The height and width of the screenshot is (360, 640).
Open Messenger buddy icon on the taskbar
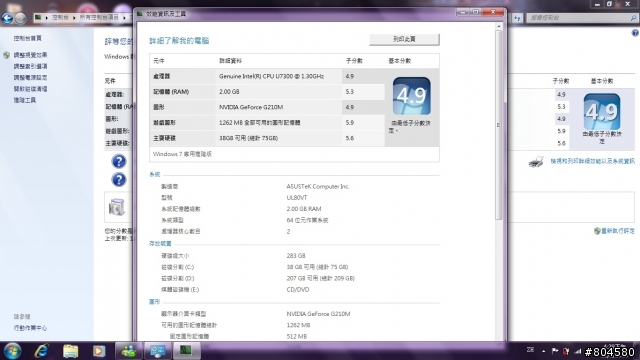pos(129,351)
